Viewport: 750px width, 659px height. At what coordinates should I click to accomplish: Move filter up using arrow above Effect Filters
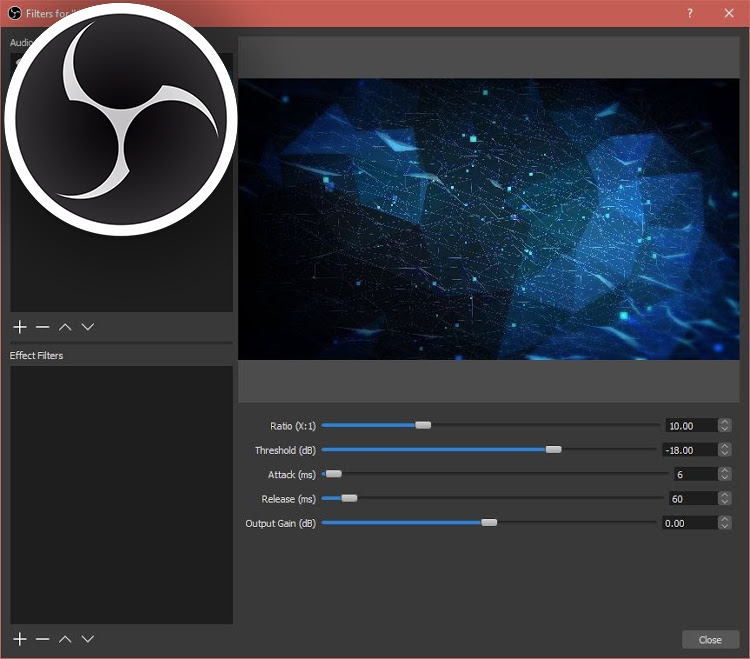pos(65,327)
